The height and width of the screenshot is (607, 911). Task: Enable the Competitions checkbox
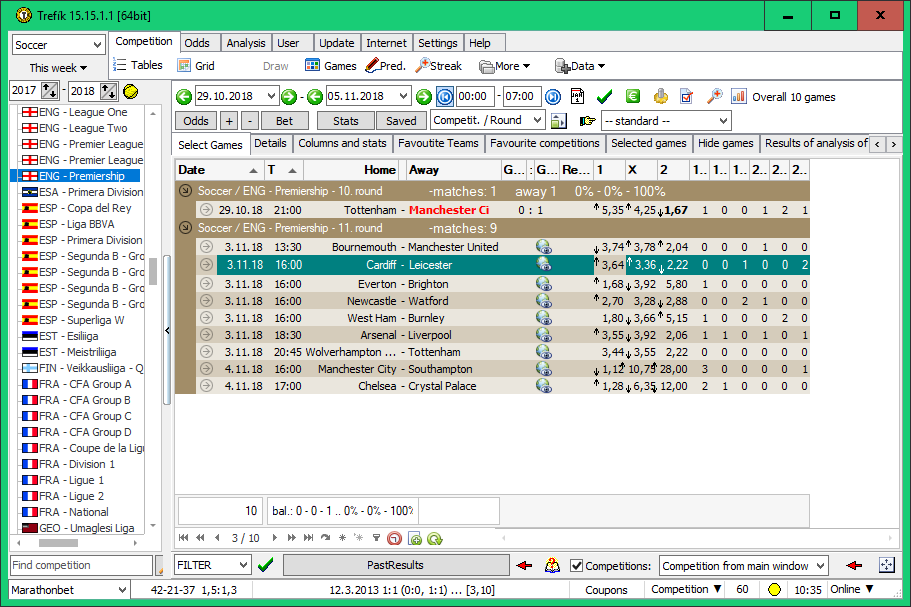point(578,565)
